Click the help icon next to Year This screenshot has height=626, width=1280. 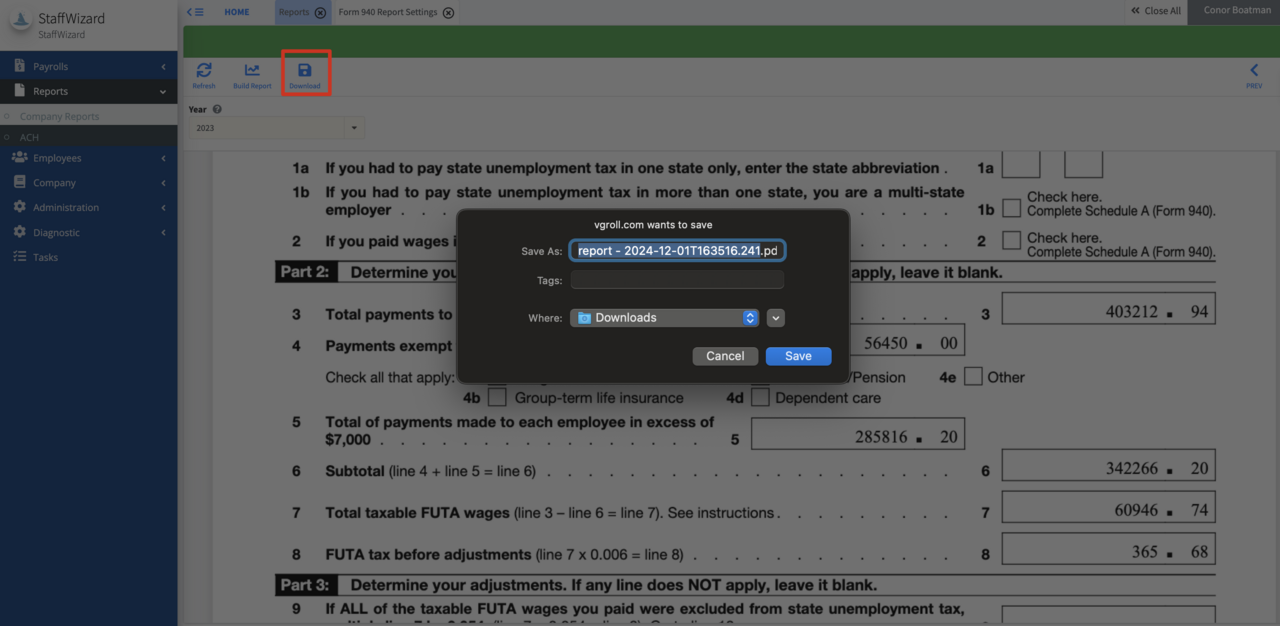pos(217,109)
